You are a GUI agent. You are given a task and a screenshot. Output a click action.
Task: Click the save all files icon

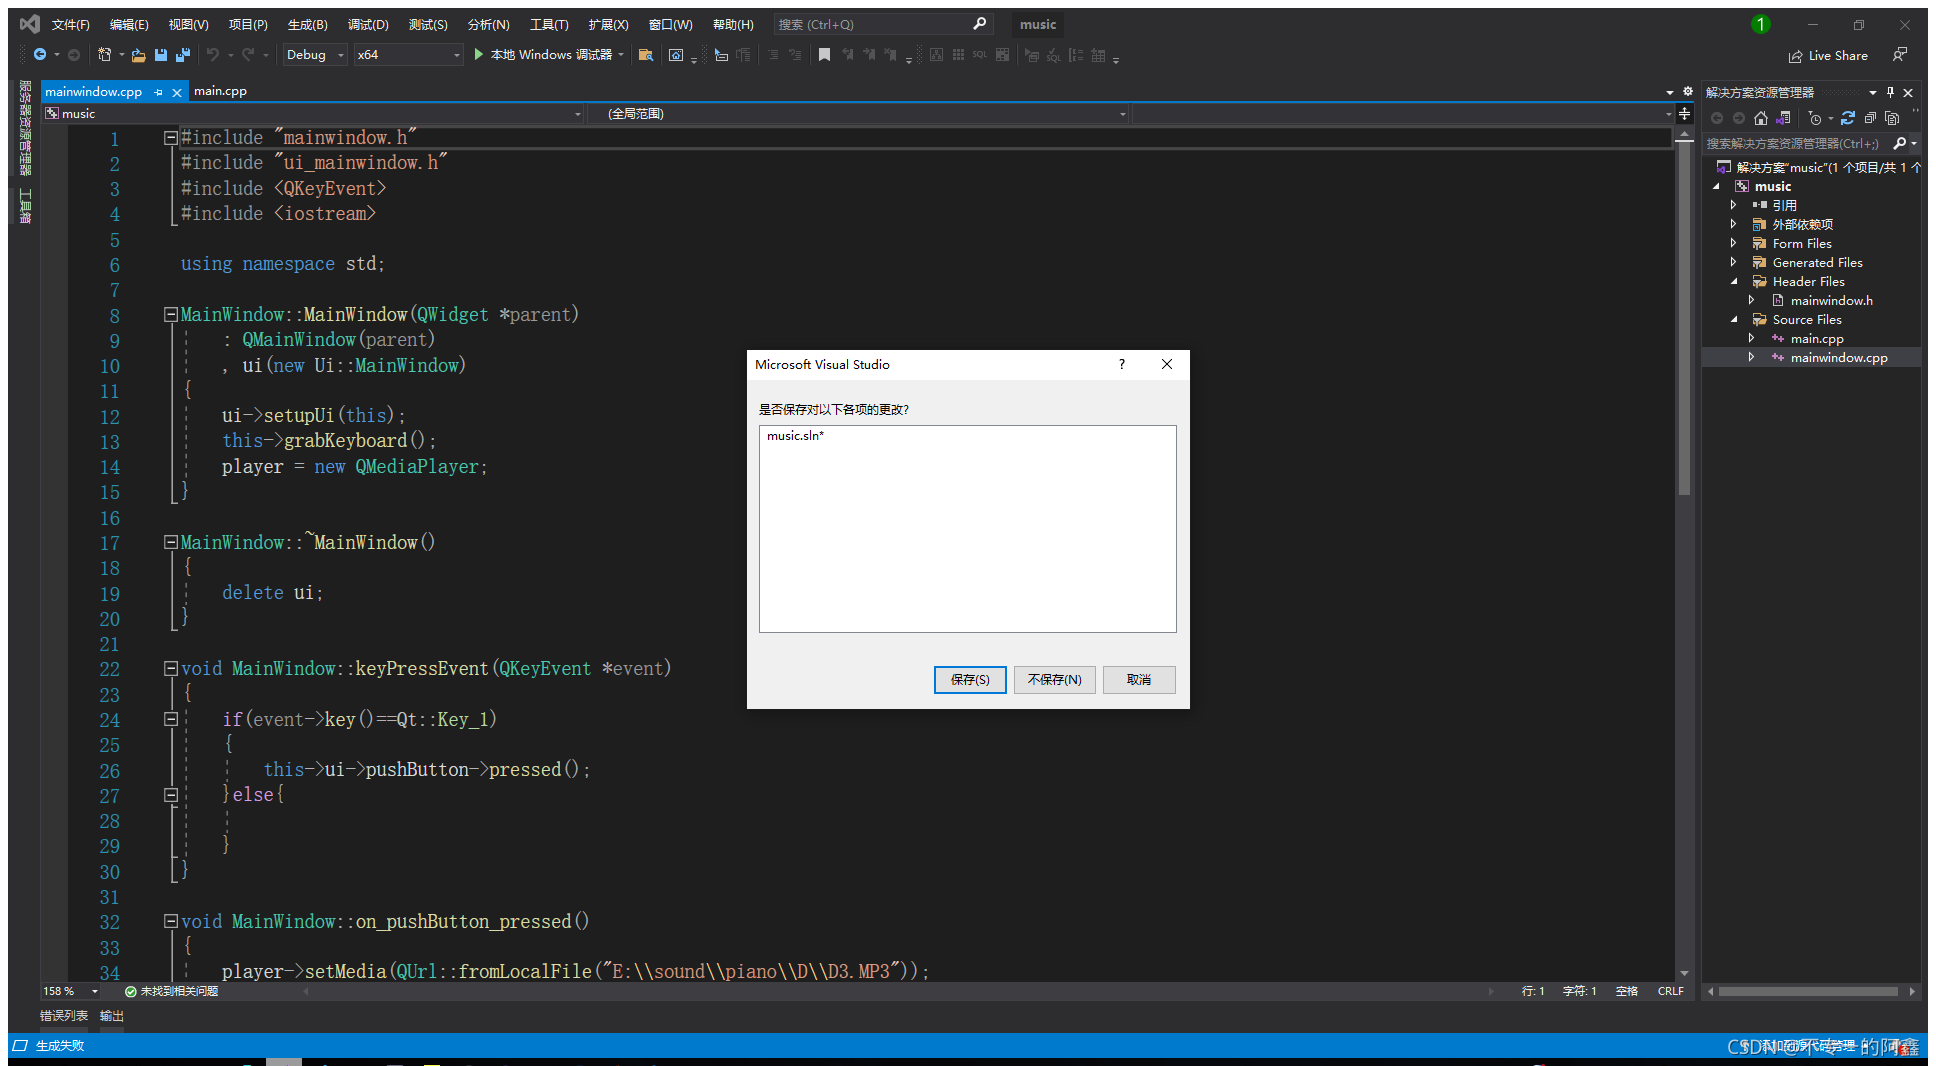[182, 55]
